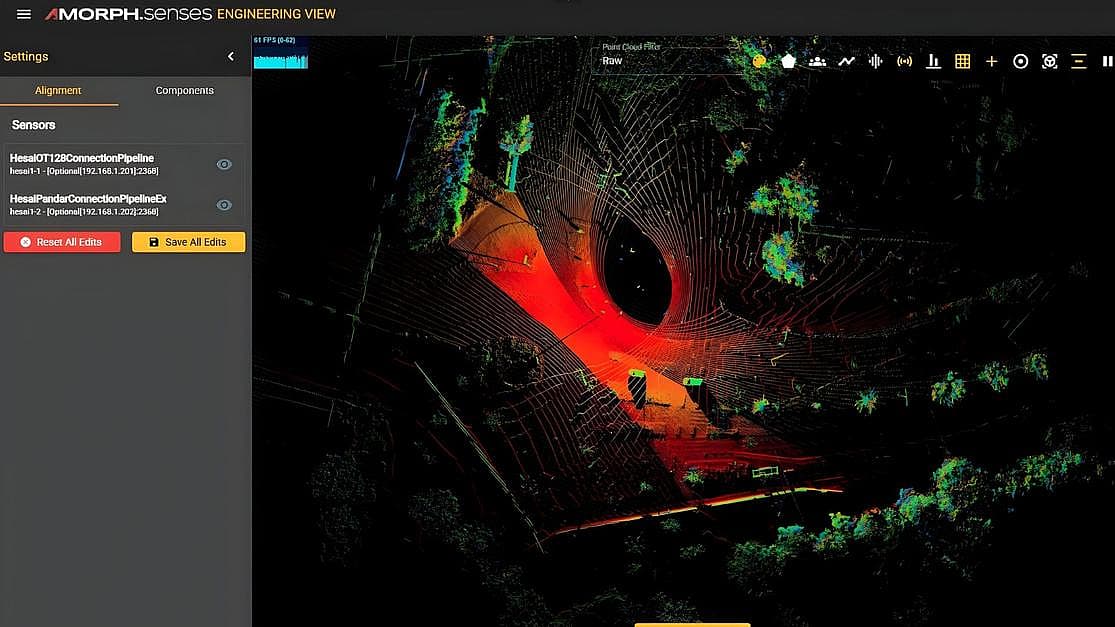Viewport: 1115px width, 627px height.
Task: Pause the point cloud stream
Action: point(1107,61)
